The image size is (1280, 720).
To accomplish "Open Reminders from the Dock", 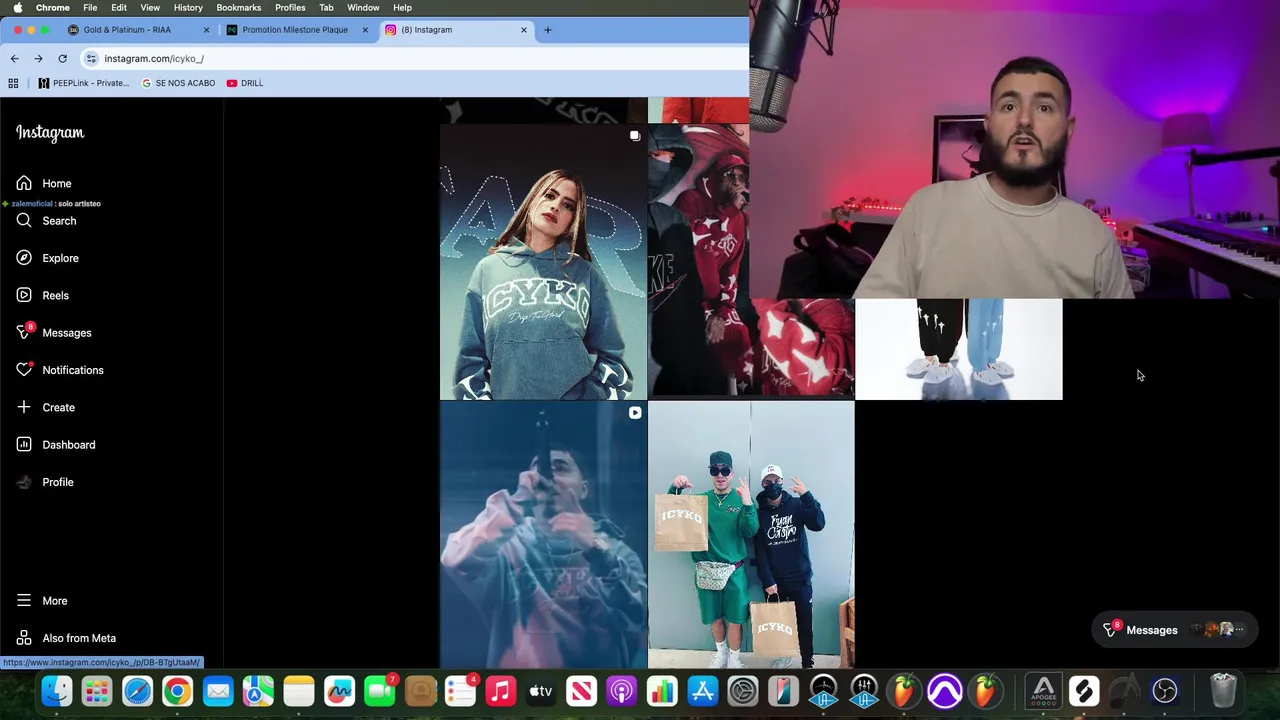I will pos(460,691).
